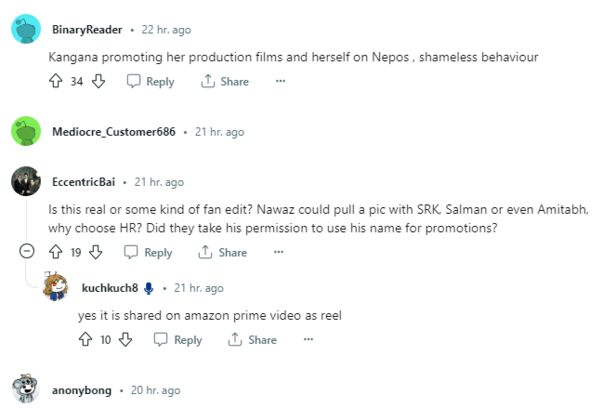Click EccentricBai's avatar image

(x=26, y=181)
